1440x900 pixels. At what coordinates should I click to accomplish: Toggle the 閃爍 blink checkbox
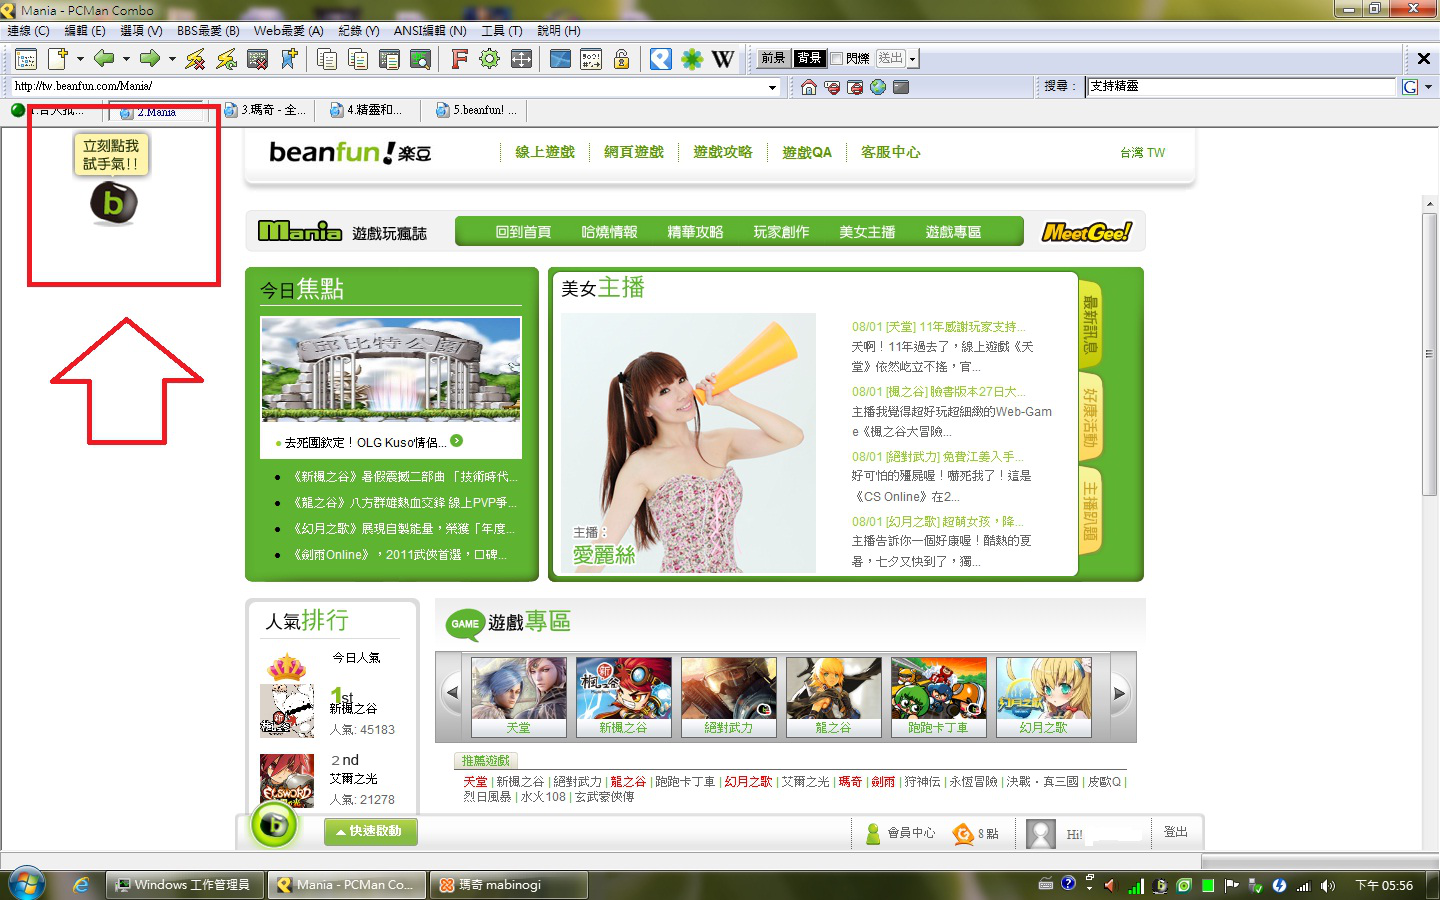[x=836, y=59]
